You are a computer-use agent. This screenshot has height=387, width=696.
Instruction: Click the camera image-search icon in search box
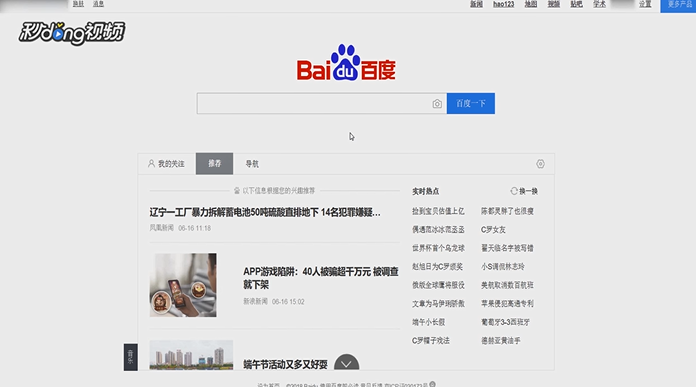pos(437,104)
